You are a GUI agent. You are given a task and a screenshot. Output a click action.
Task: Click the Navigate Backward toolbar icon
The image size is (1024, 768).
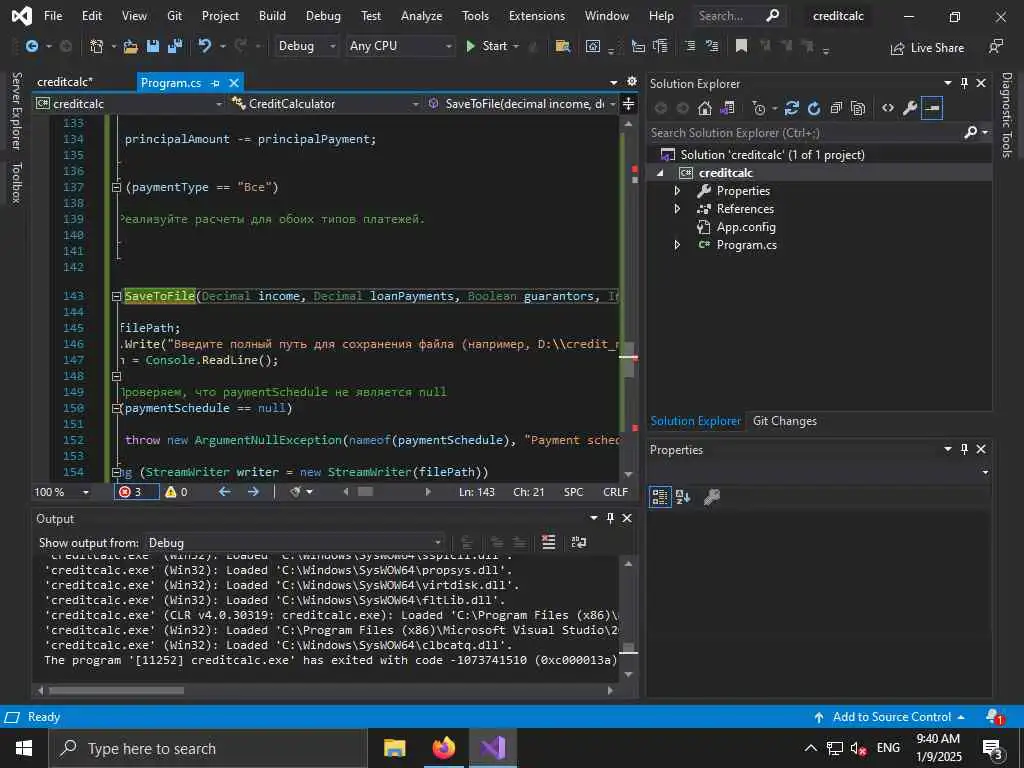click(x=31, y=46)
